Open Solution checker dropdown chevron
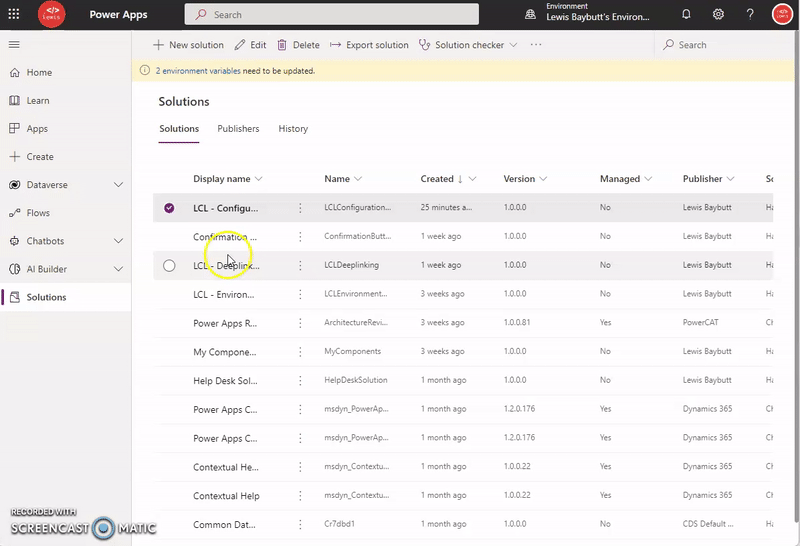This screenshot has width=800, height=546. 513,45
